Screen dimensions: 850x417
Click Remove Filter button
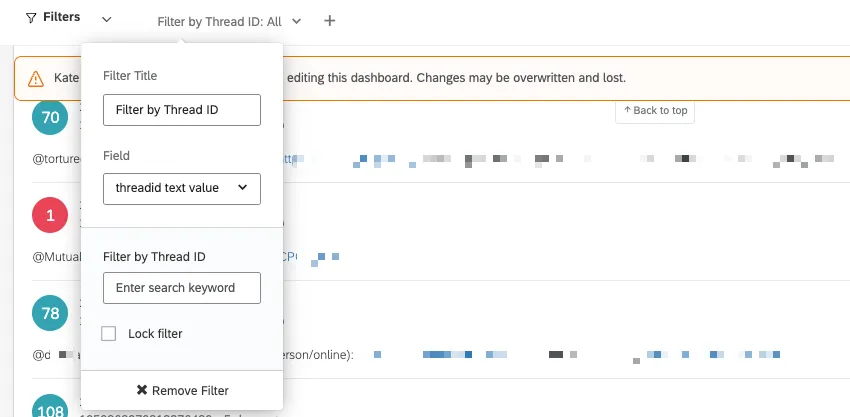[182, 390]
